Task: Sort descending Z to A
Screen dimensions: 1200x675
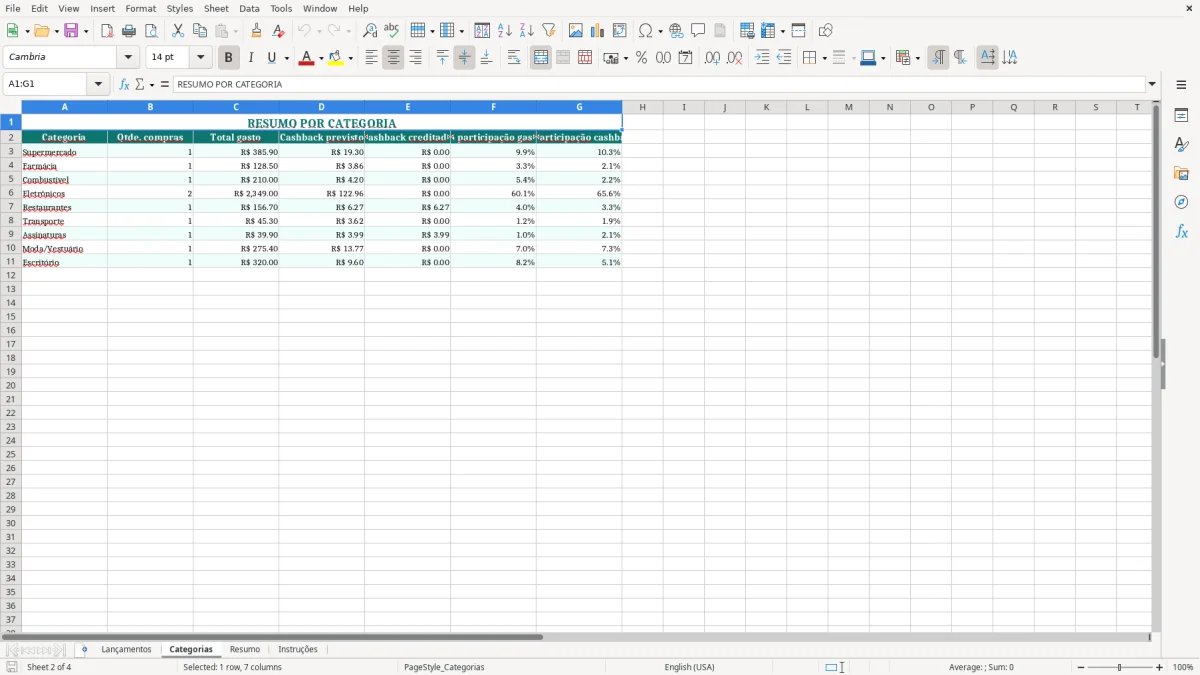Action: click(527, 31)
